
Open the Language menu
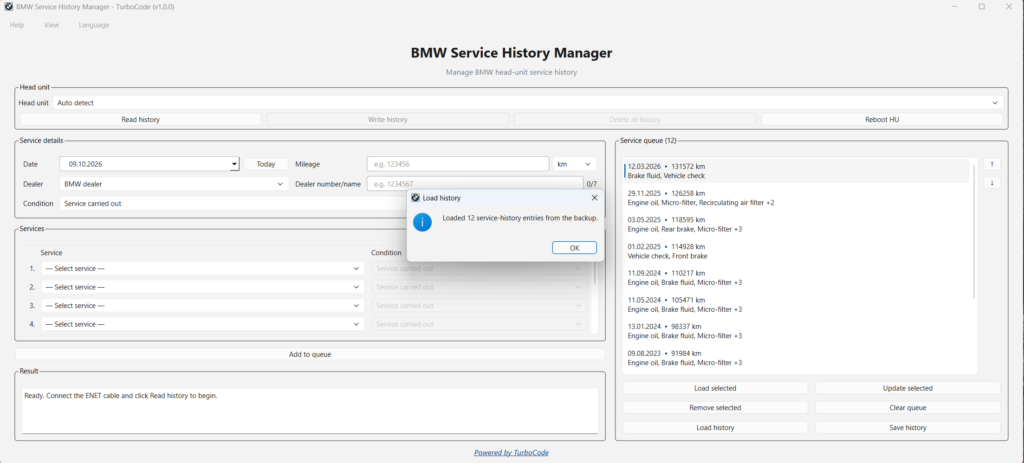pos(94,25)
